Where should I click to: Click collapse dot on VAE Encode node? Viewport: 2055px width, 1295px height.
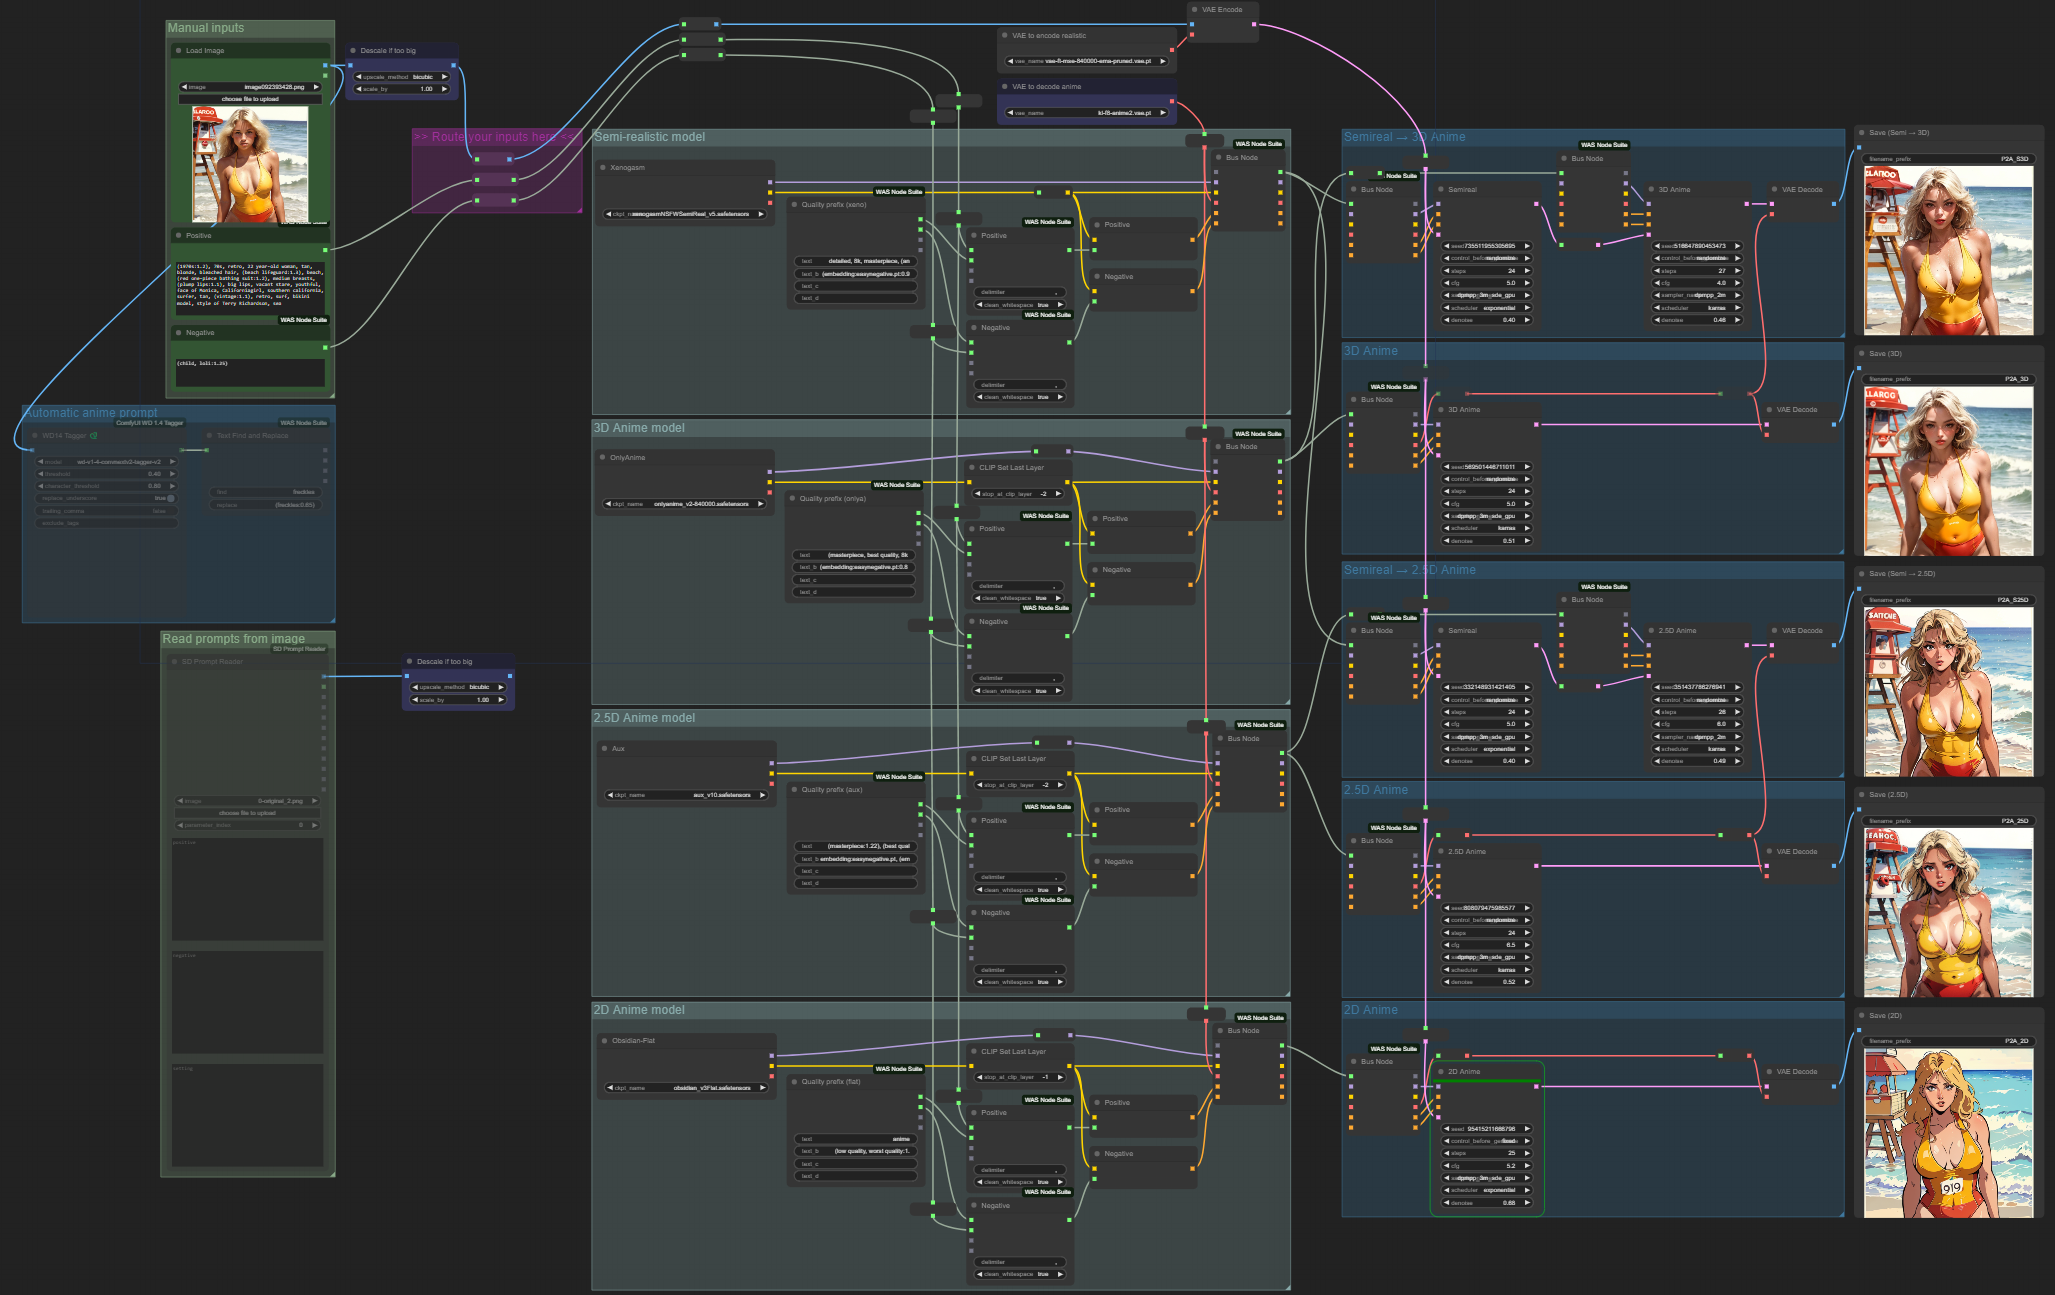click(x=1194, y=10)
